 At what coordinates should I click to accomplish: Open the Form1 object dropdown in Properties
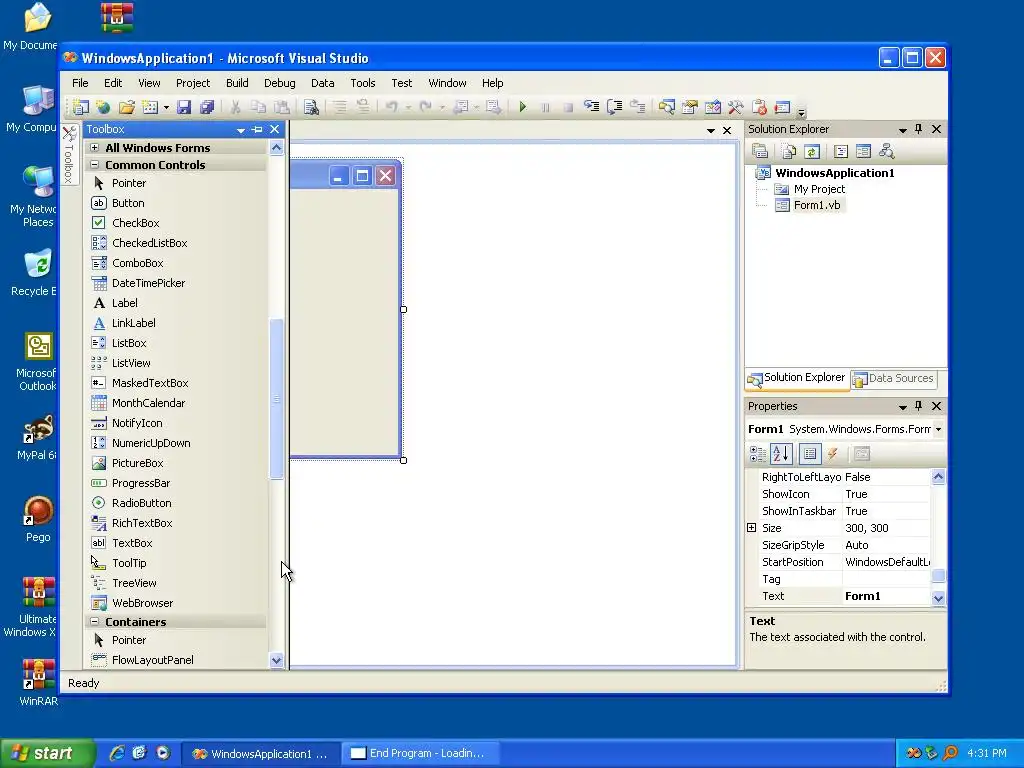click(x=938, y=429)
